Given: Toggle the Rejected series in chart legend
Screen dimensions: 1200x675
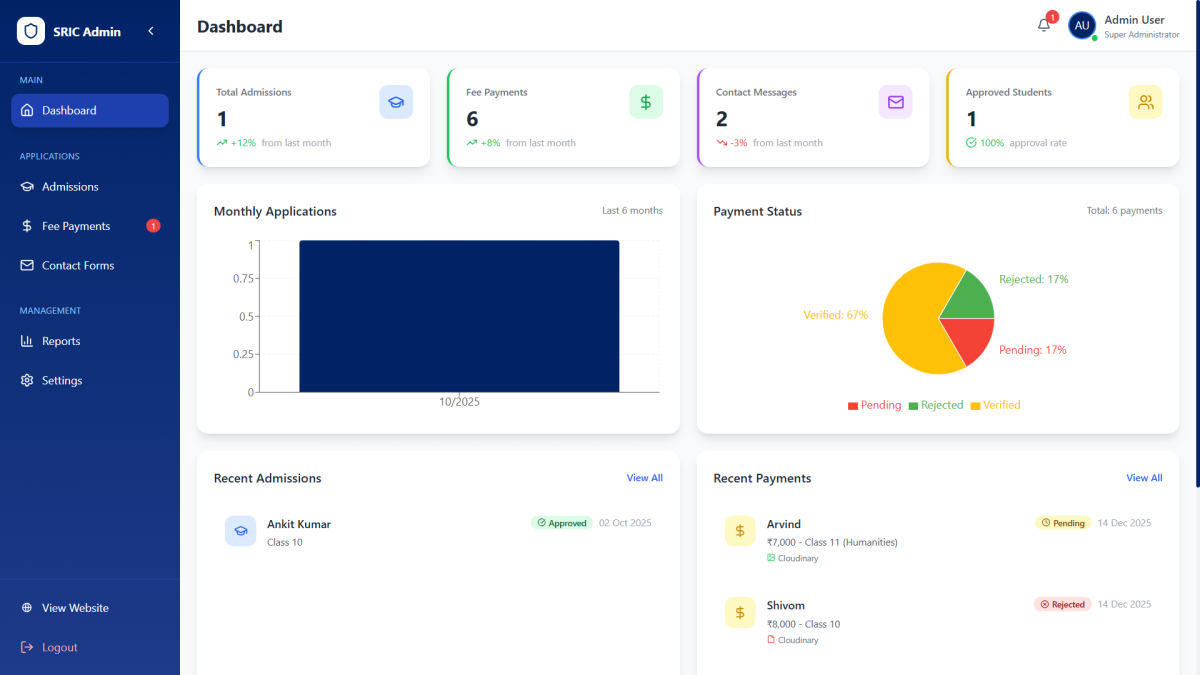Looking at the screenshot, I should pos(936,405).
